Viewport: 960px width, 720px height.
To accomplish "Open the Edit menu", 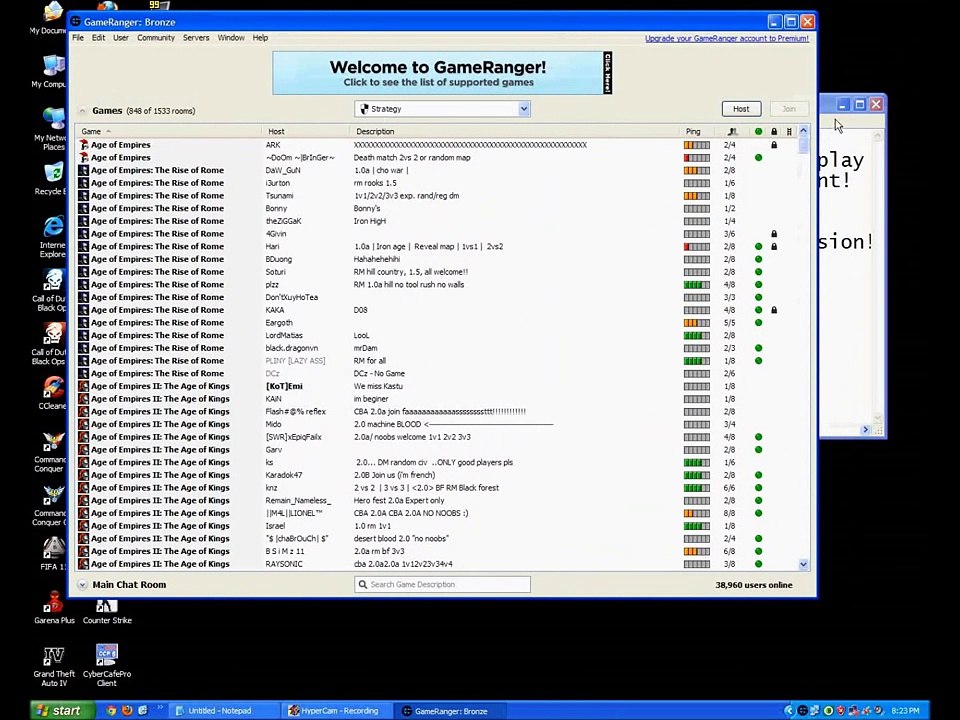I will tap(99, 38).
